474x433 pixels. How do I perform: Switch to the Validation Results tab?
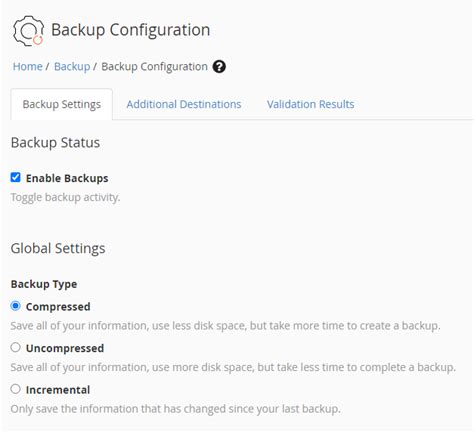click(x=310, y=104)
